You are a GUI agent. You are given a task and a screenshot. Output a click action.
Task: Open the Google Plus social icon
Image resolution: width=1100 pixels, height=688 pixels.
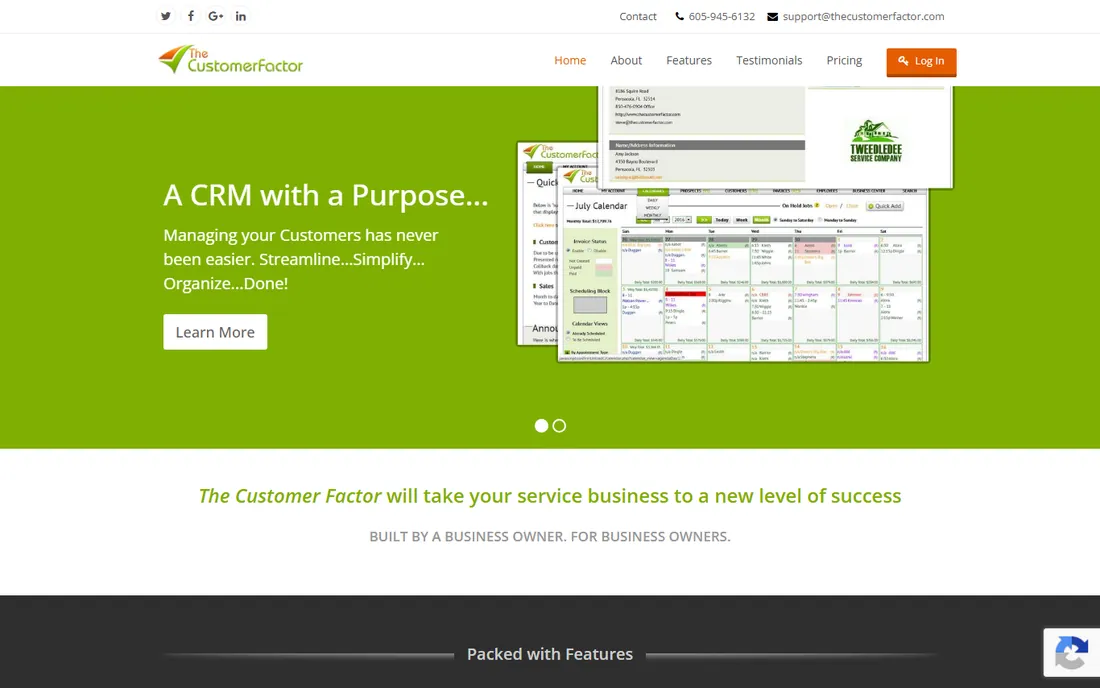[x=215, y=16]
